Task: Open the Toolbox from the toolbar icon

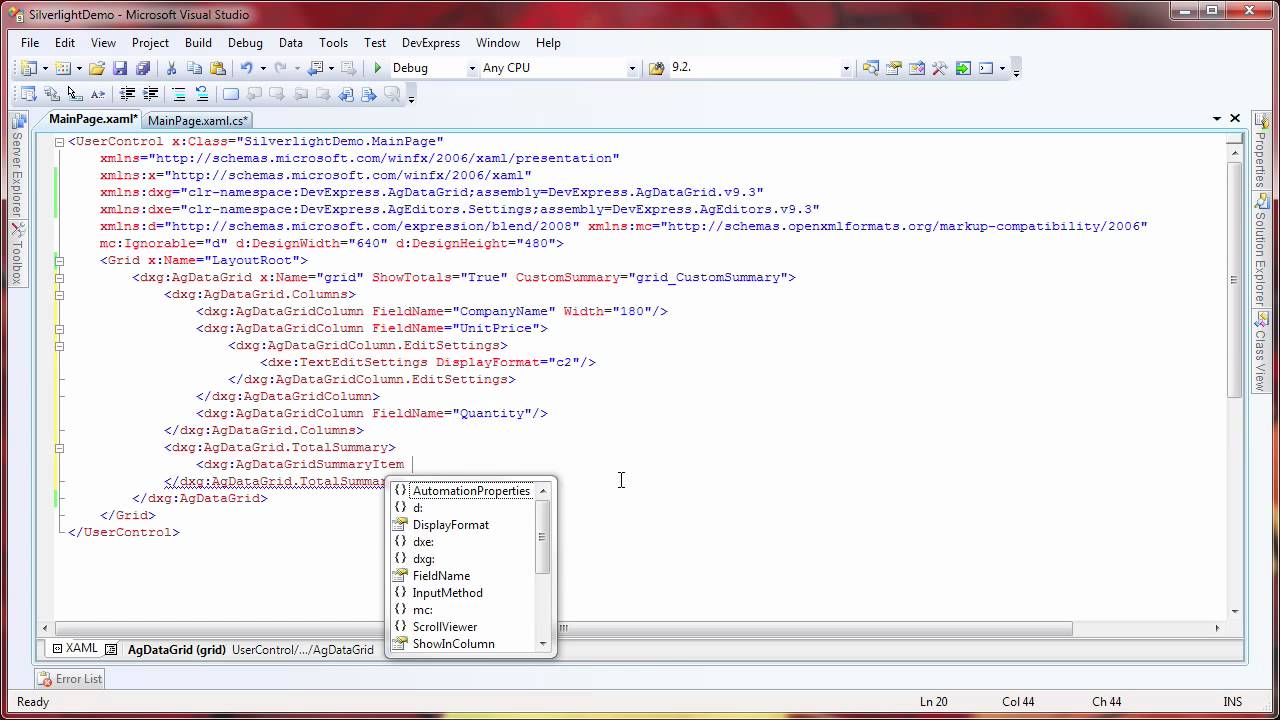Action: (939, 68)
